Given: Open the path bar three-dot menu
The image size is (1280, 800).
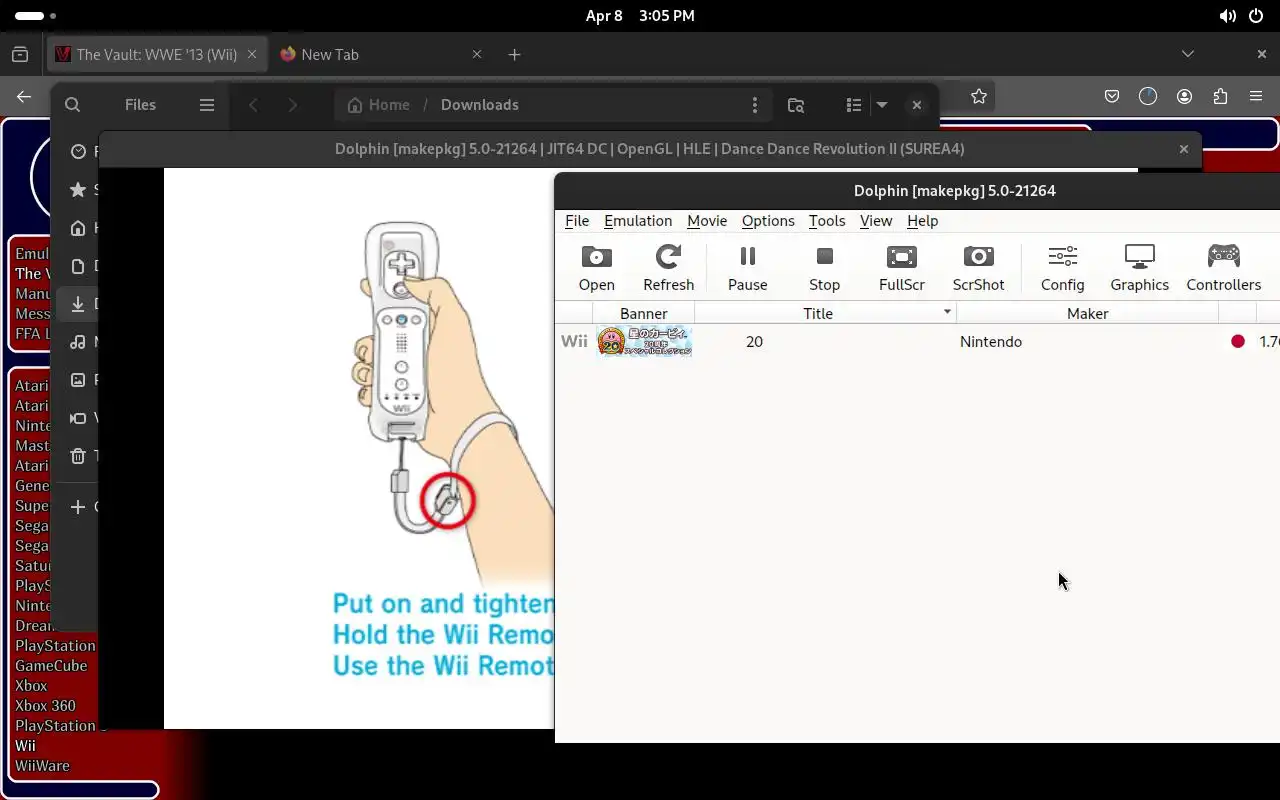Looking at the screenshot, I should 755,105.
